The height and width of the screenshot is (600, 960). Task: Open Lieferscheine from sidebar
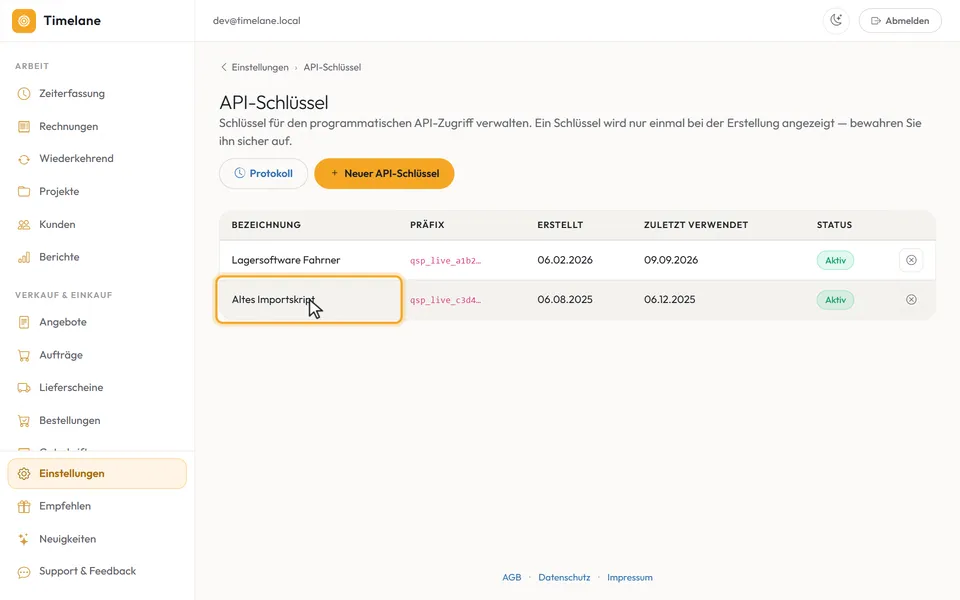point(97,388)
